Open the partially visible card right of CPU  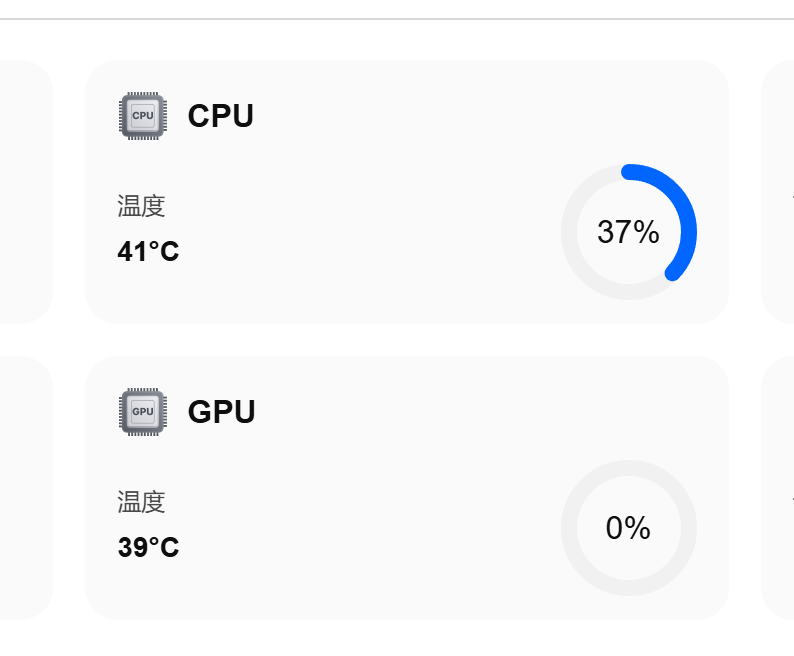[779, 192]
